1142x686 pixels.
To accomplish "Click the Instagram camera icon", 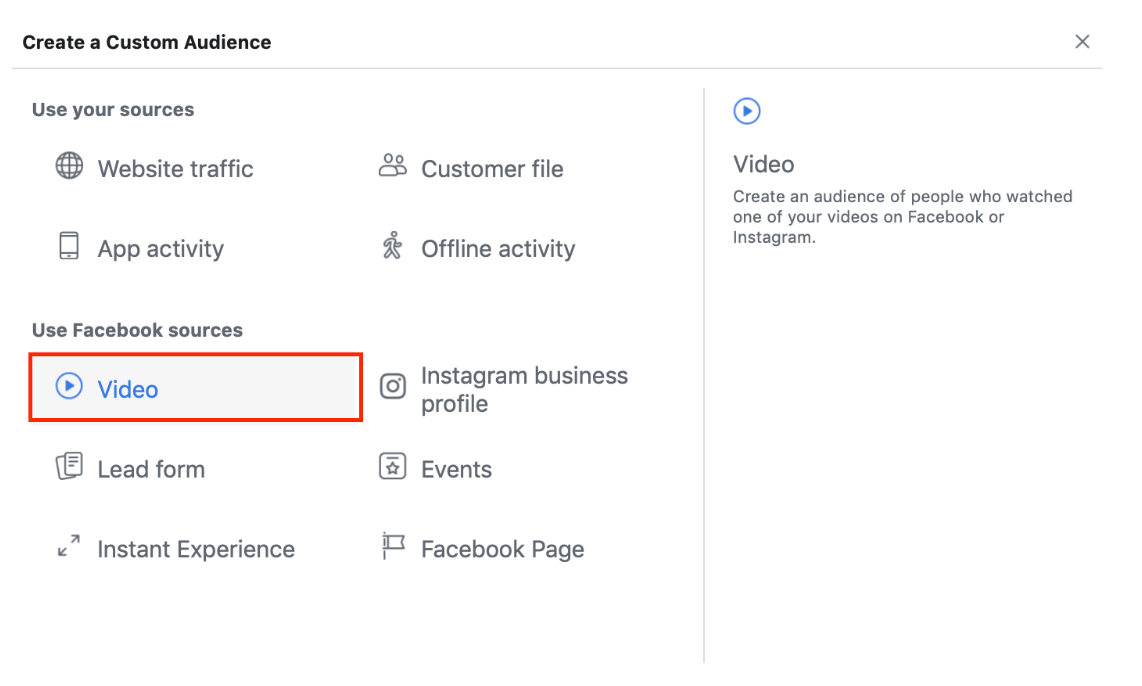I will click(393, 387).
